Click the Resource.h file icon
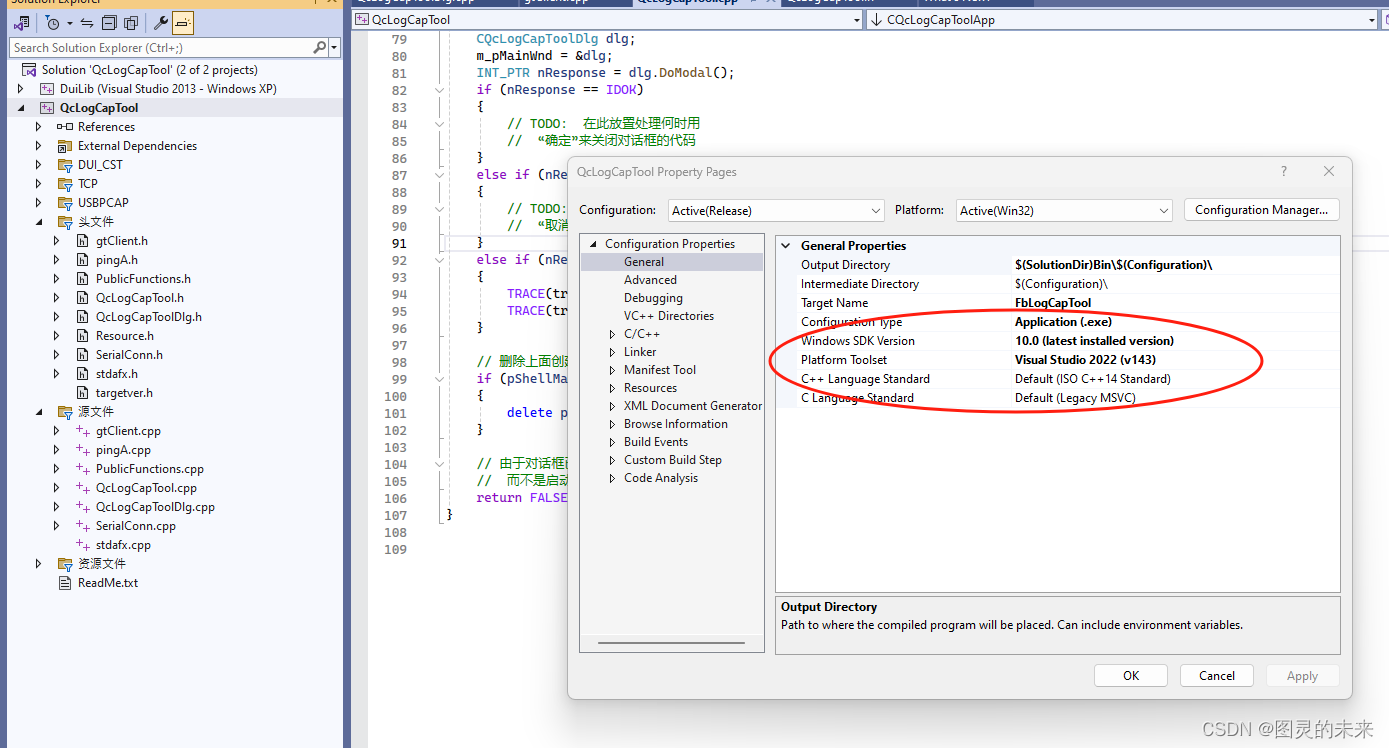1389x748 pixels. pyautogui.click(x=84, y=336)
